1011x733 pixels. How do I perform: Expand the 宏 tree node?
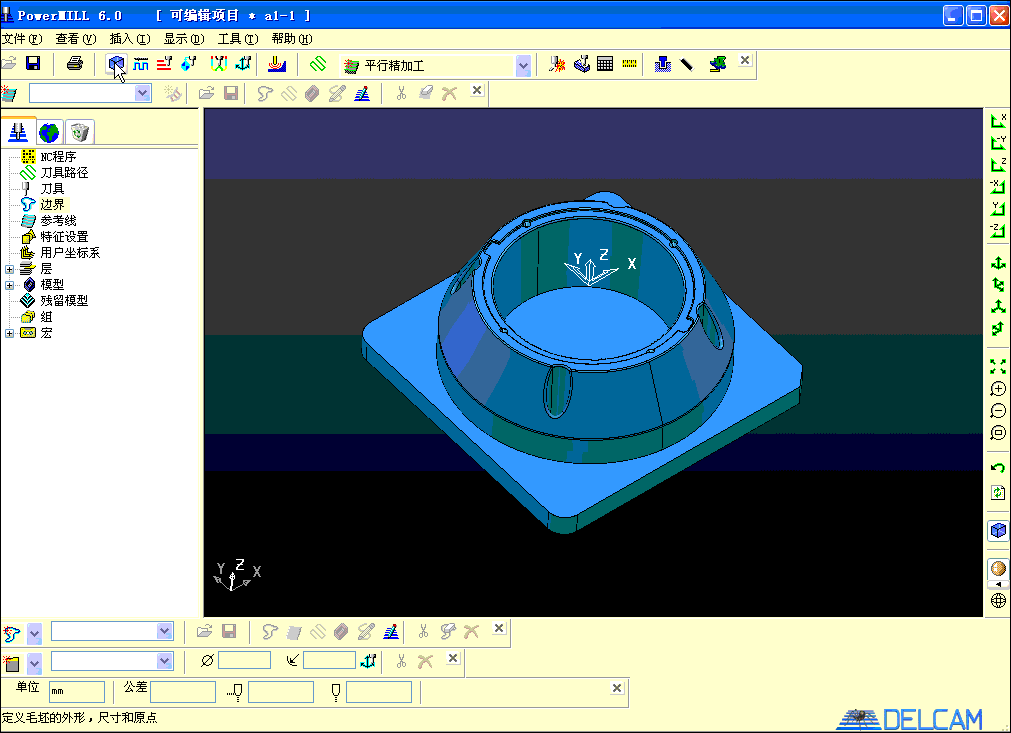(x=9, y=333)
